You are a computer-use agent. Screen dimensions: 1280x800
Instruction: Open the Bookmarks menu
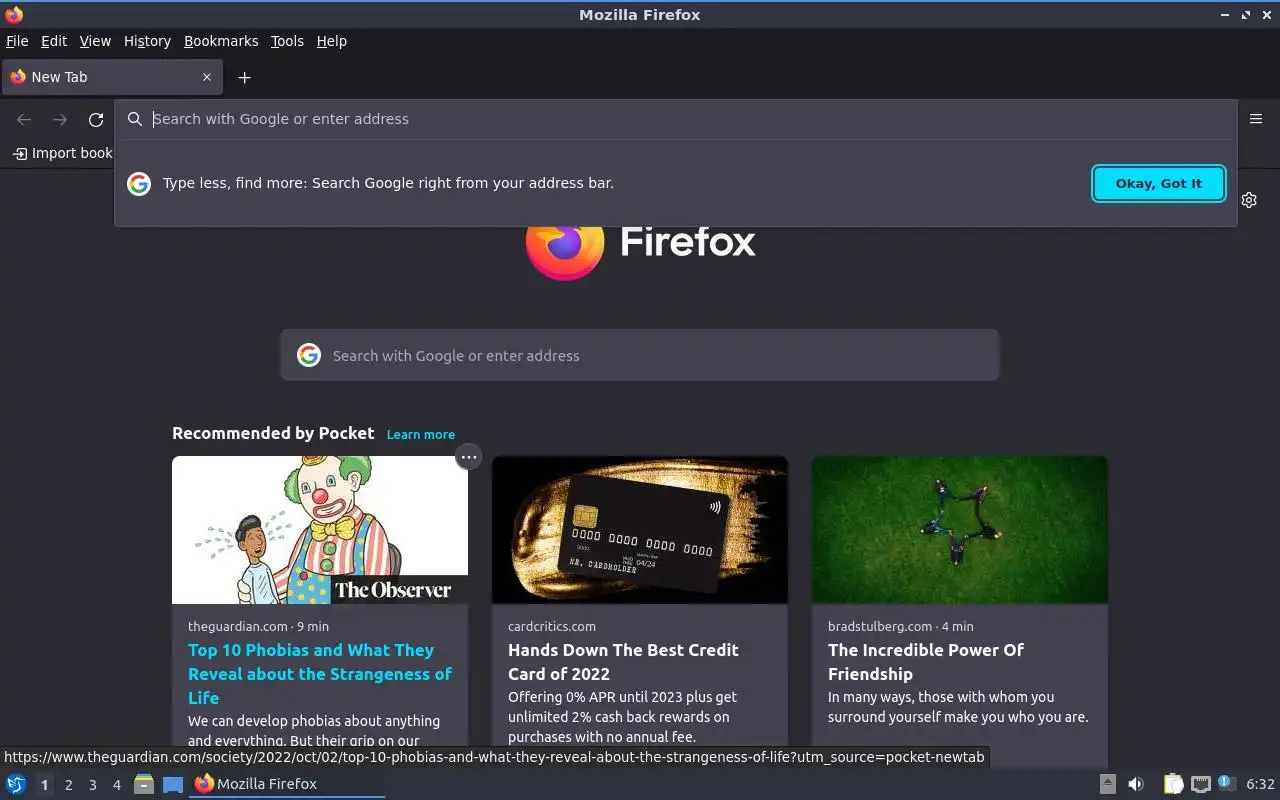coord(221,41)
